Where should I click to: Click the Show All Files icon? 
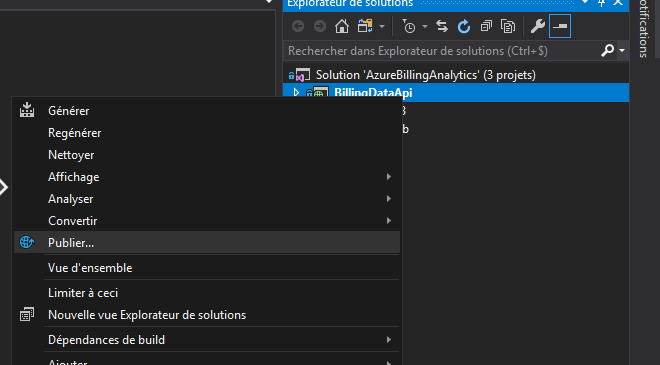click(508, 26)
